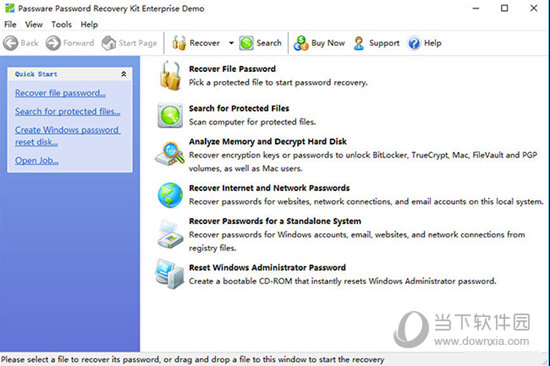Click the Search for Protected Files globe icon
The height and width of the screenshot is (366, 550).
tap(170, 115)
